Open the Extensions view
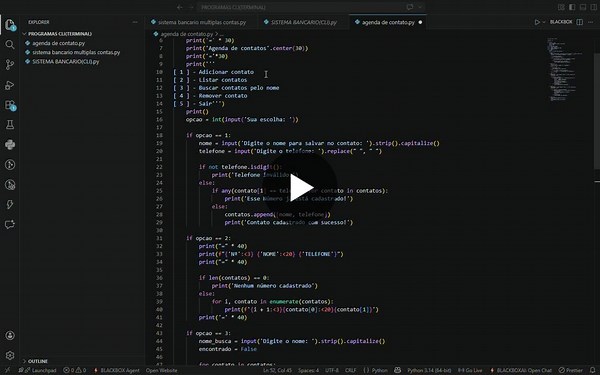Screen dimensions: 600x375 click(10, 105)
